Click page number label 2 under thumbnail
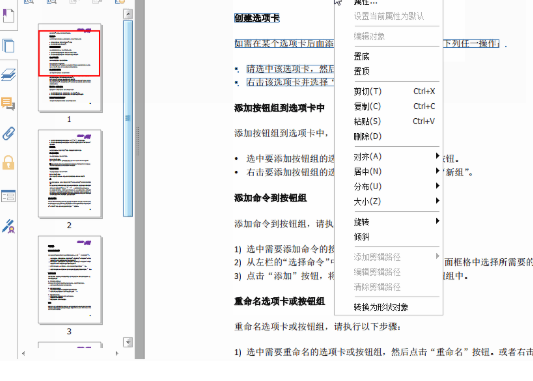 pos(69,225)
